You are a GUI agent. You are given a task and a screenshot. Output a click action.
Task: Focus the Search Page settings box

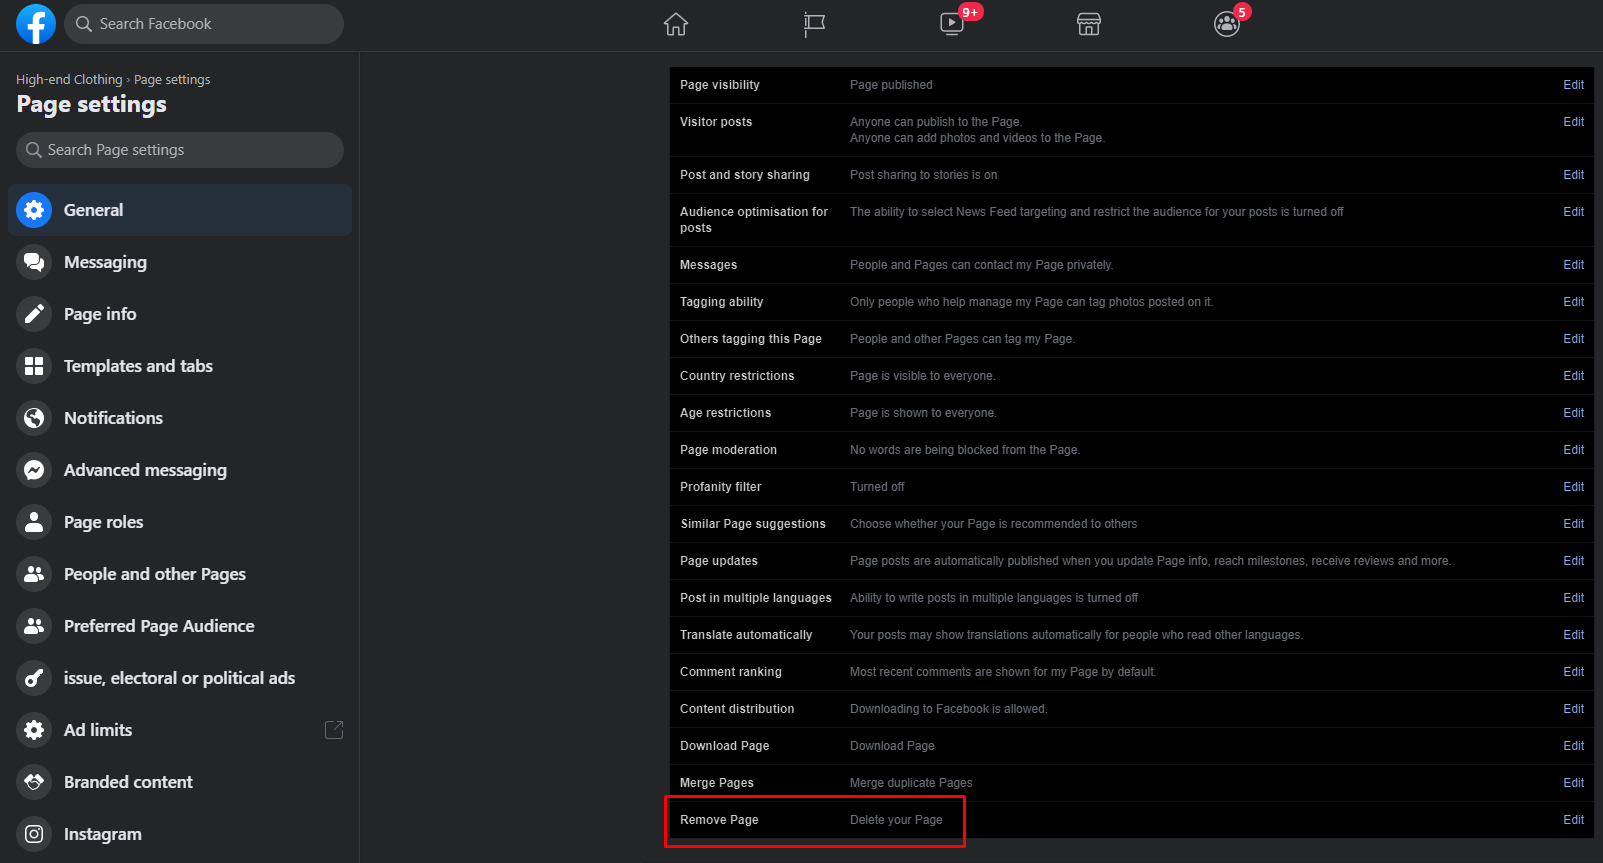[x=180, y=150]
